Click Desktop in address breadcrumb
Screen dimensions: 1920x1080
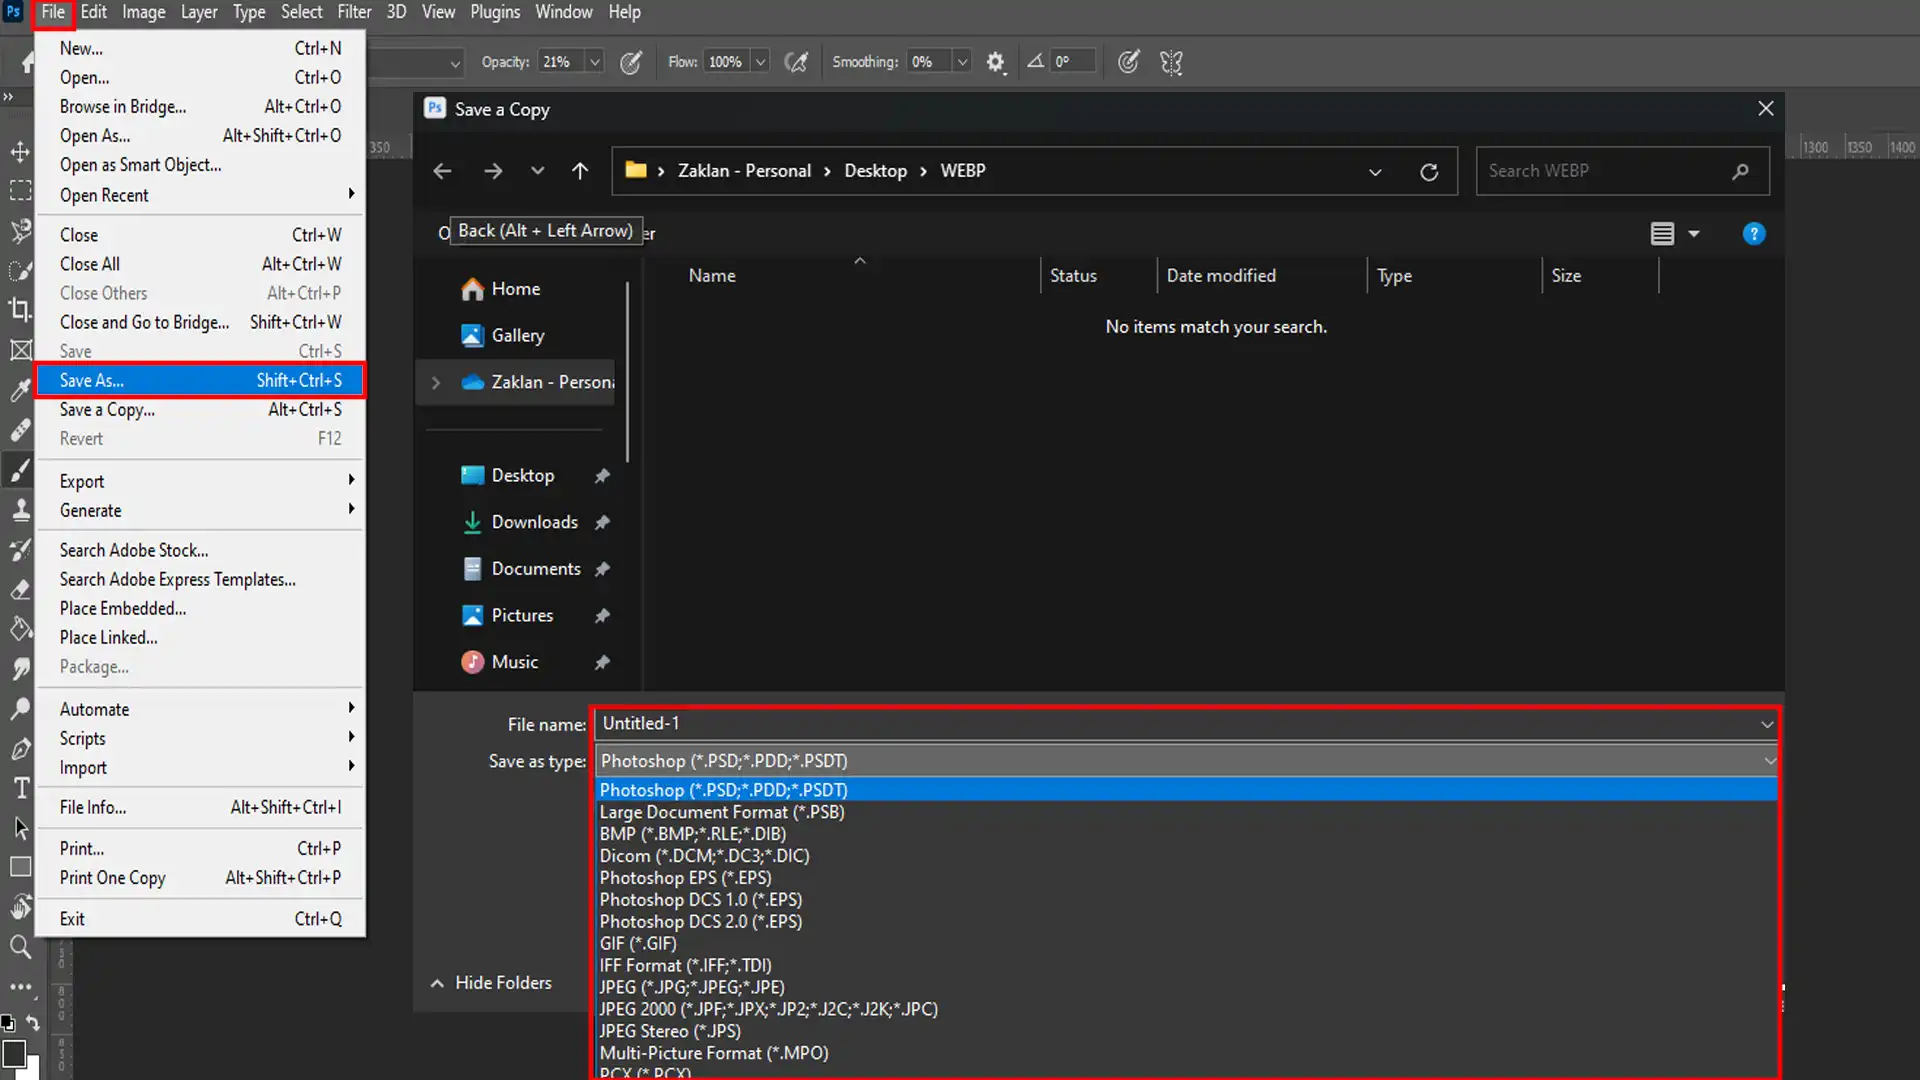click(875, 171)
